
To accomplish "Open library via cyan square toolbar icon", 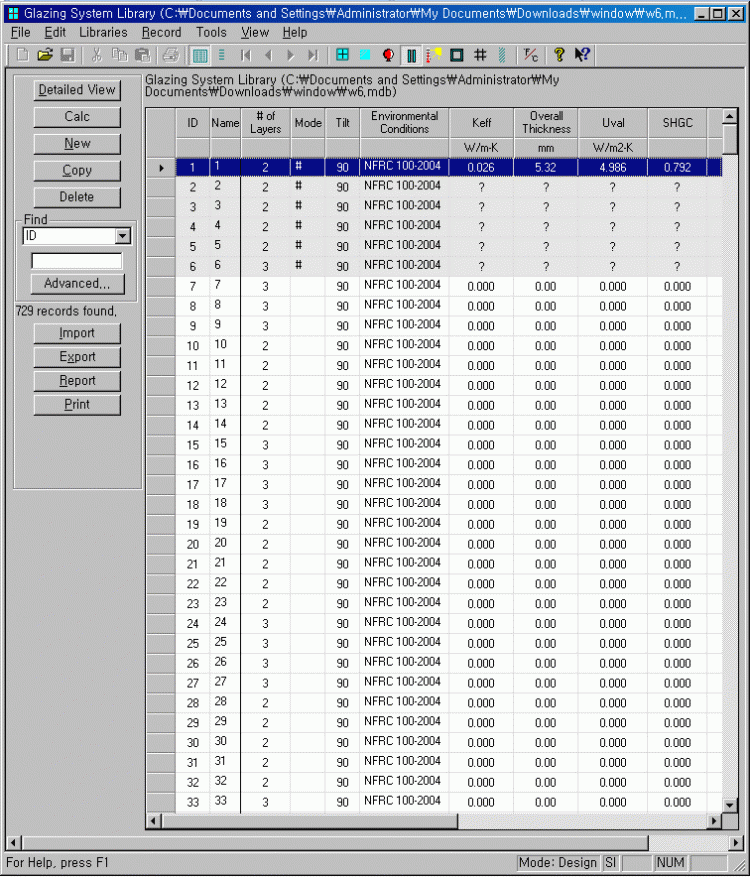I will coord(365,55).
